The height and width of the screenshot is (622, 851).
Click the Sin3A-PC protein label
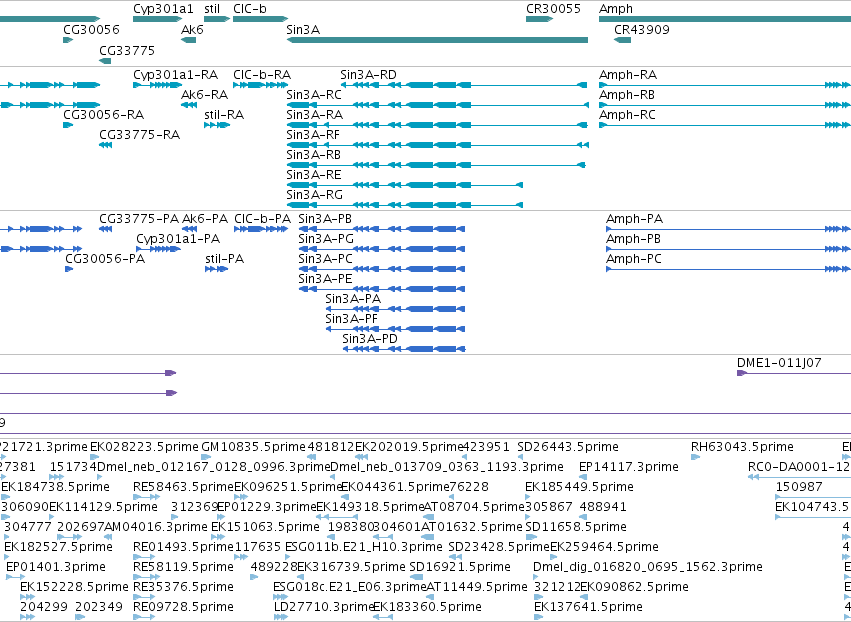pos(325,259)
